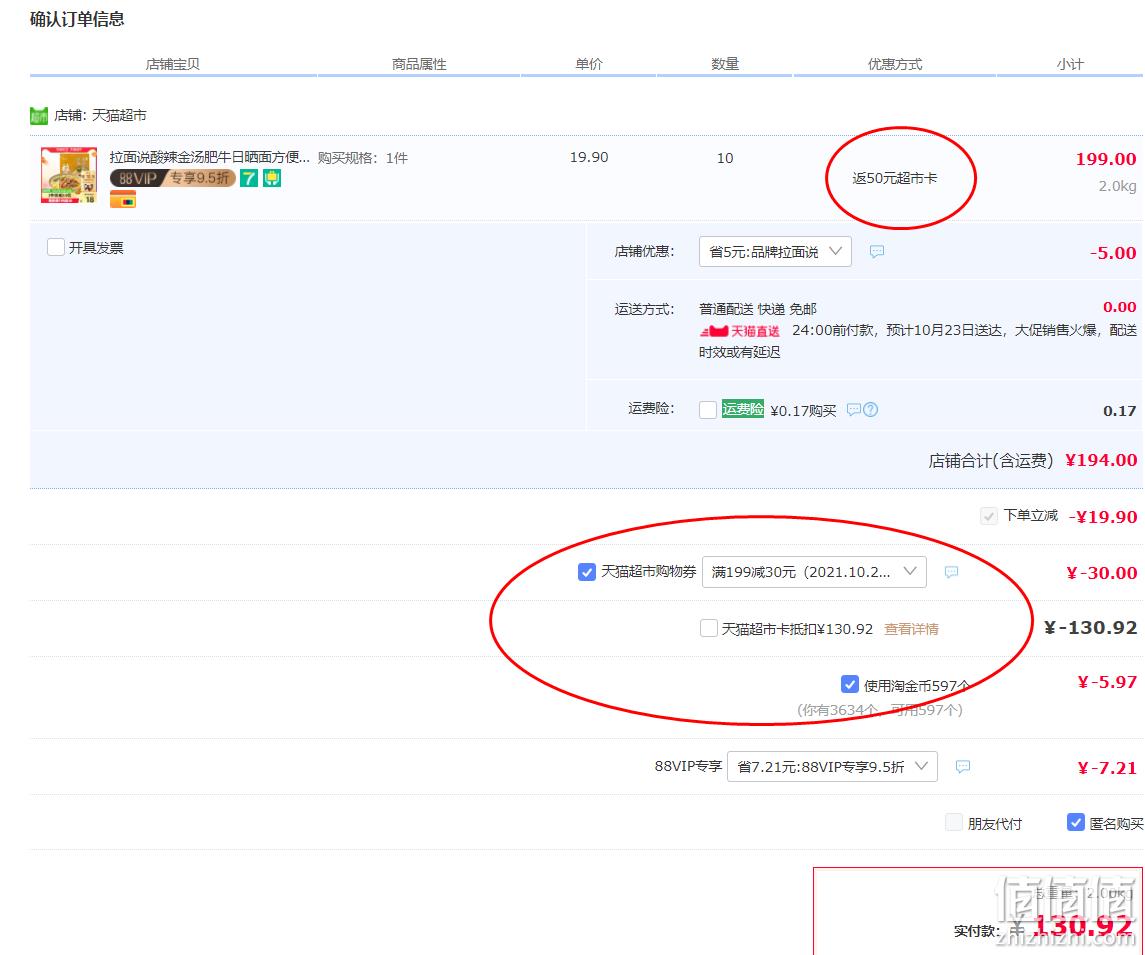Click the quantity value 10
Image resolution: width=1145 pixels, height=955 pixels.
(725, 158)
